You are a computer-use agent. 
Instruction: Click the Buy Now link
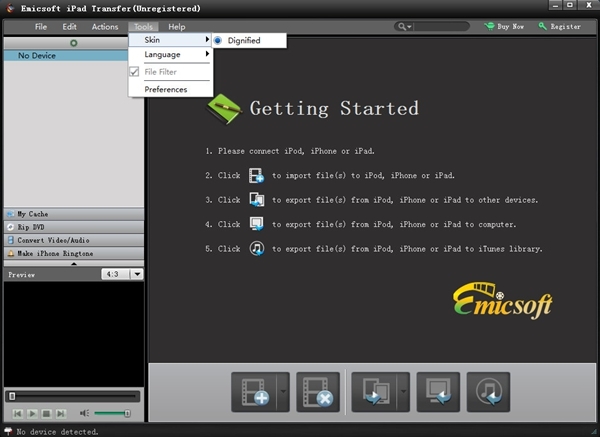pyautogui.click(x=510, y=26)
